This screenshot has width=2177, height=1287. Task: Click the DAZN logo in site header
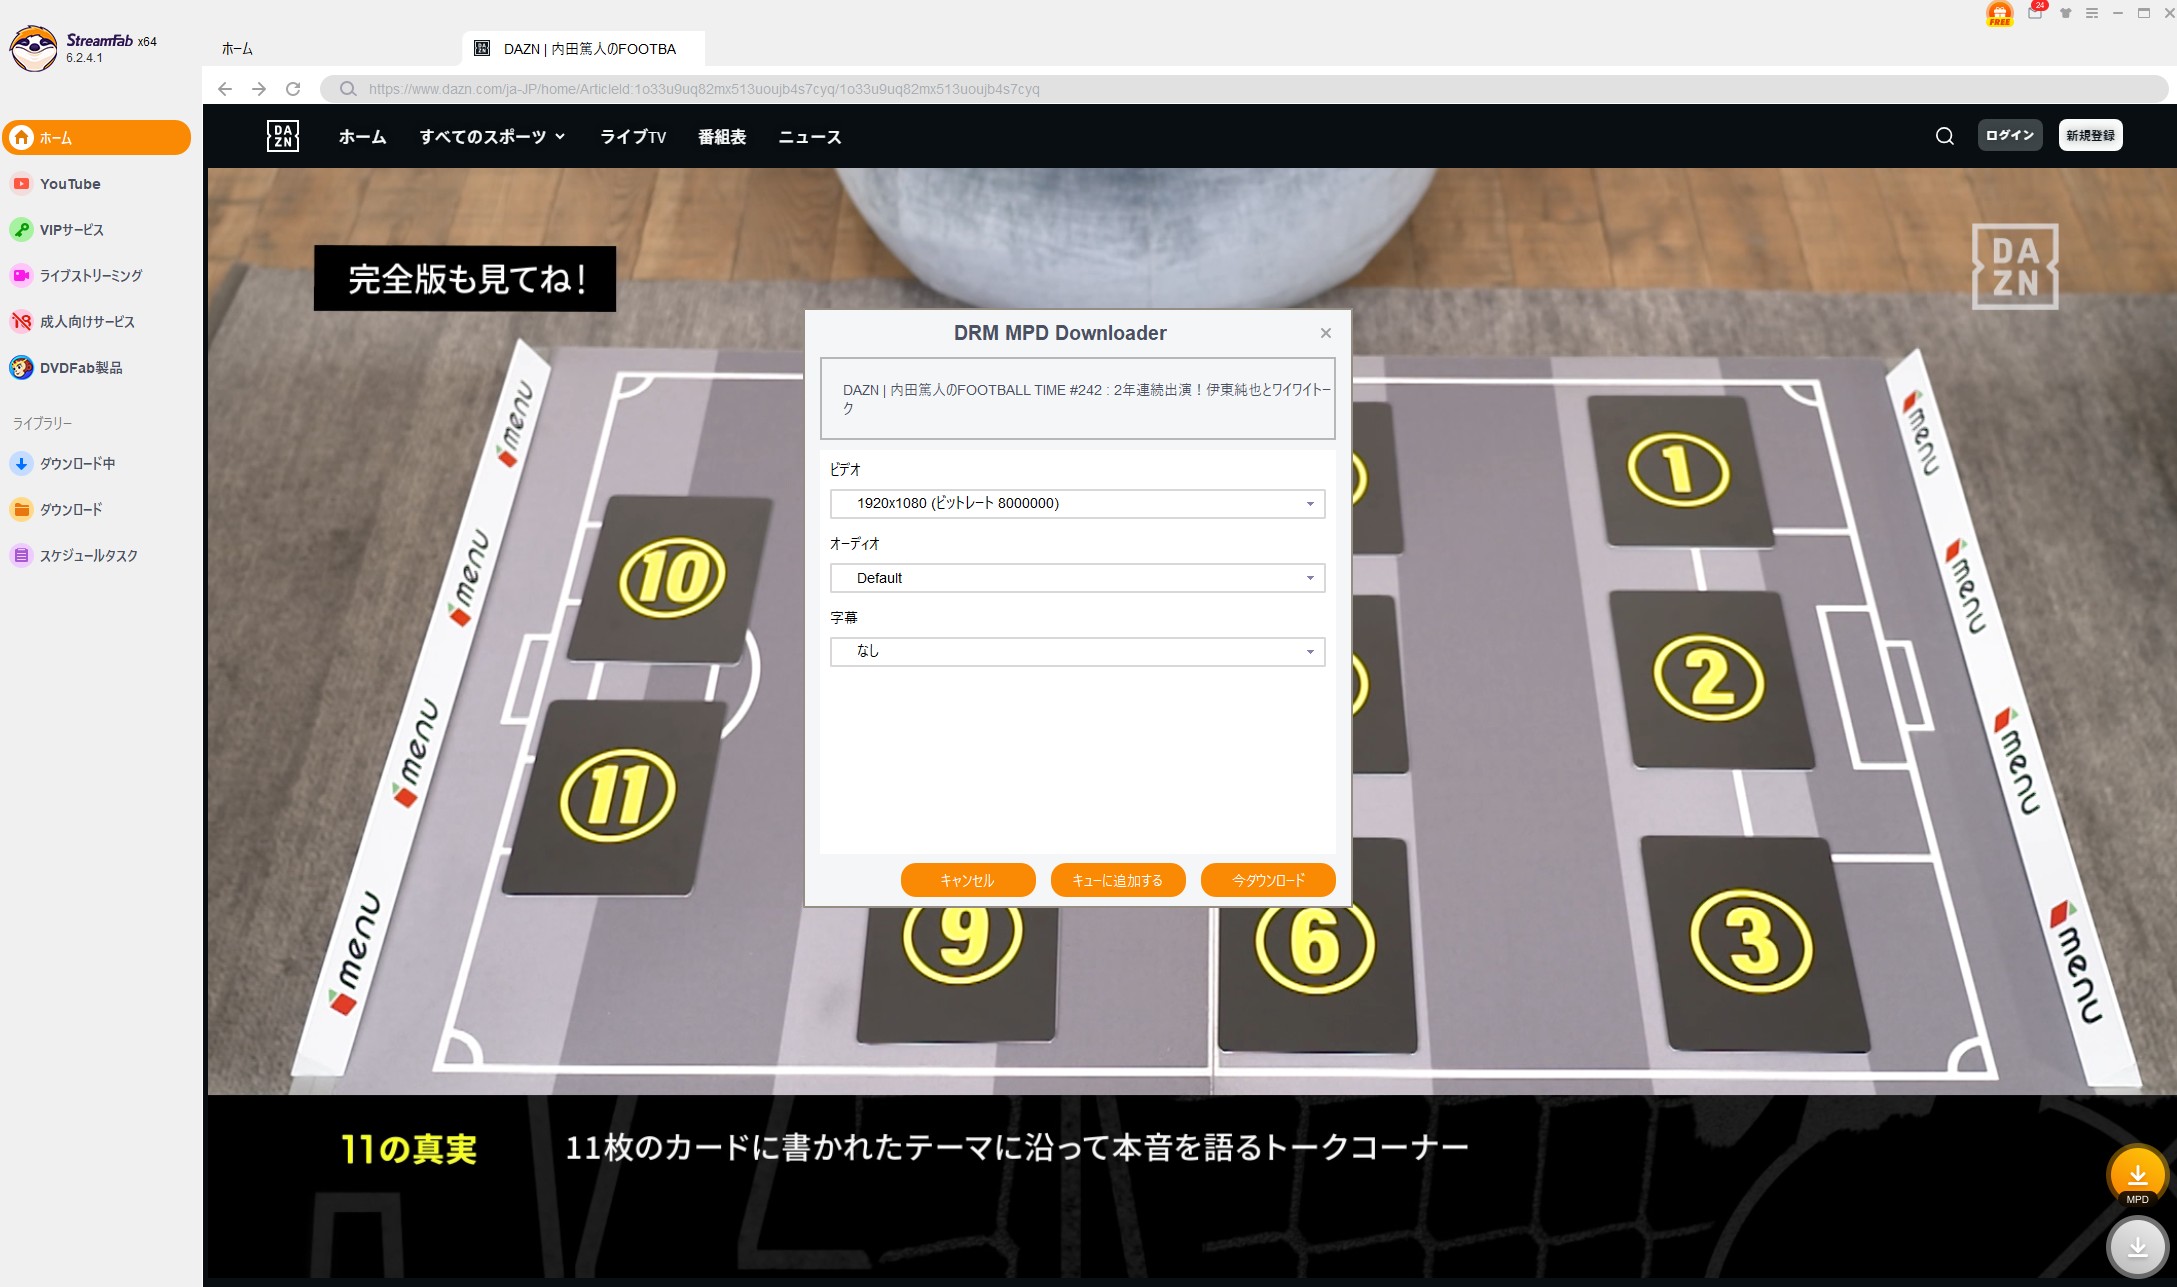click(283, 136)
